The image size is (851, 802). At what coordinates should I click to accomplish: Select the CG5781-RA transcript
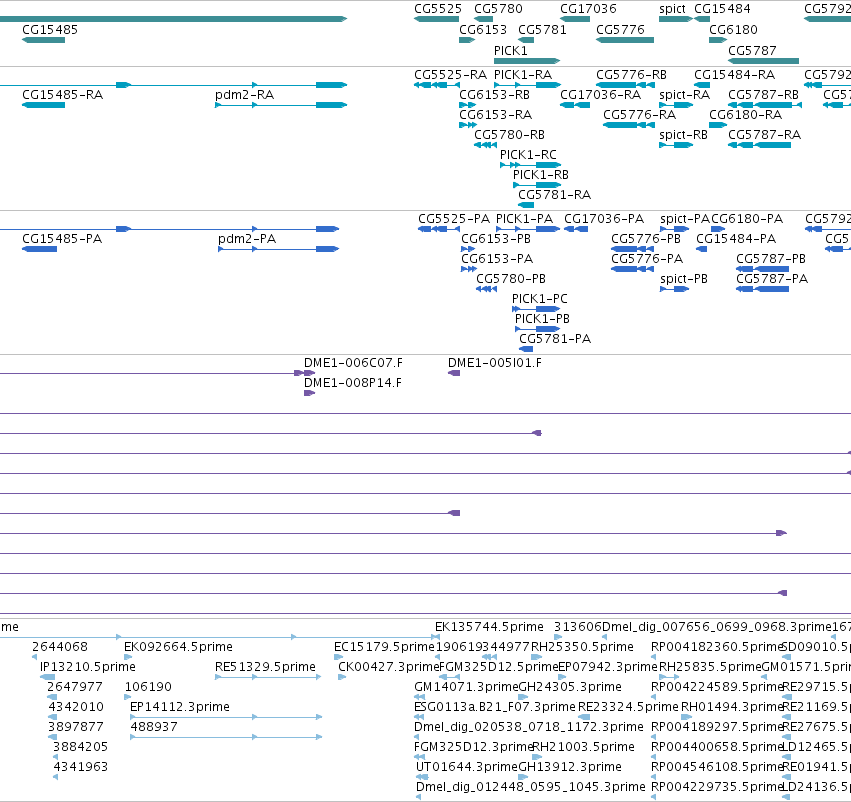526,205
